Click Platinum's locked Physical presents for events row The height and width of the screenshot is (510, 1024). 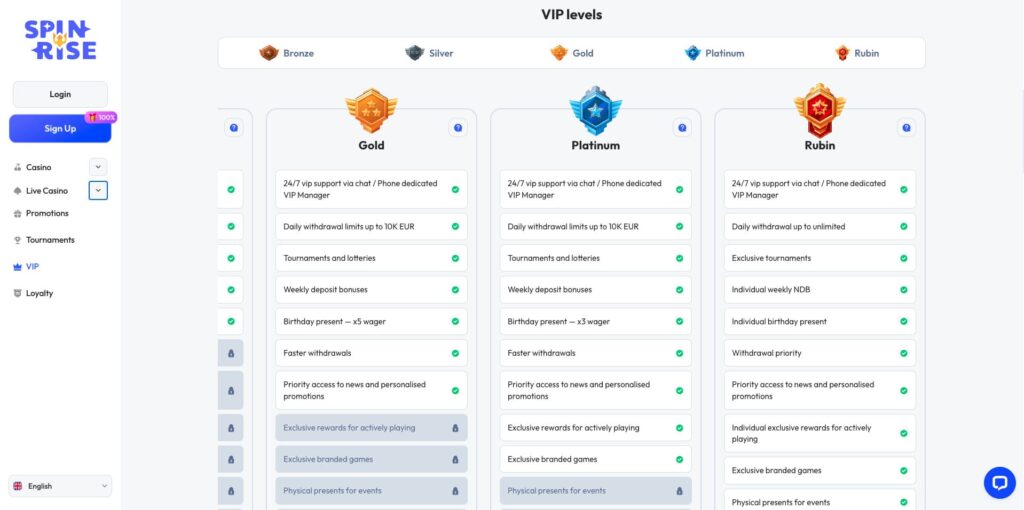point(595,491)
